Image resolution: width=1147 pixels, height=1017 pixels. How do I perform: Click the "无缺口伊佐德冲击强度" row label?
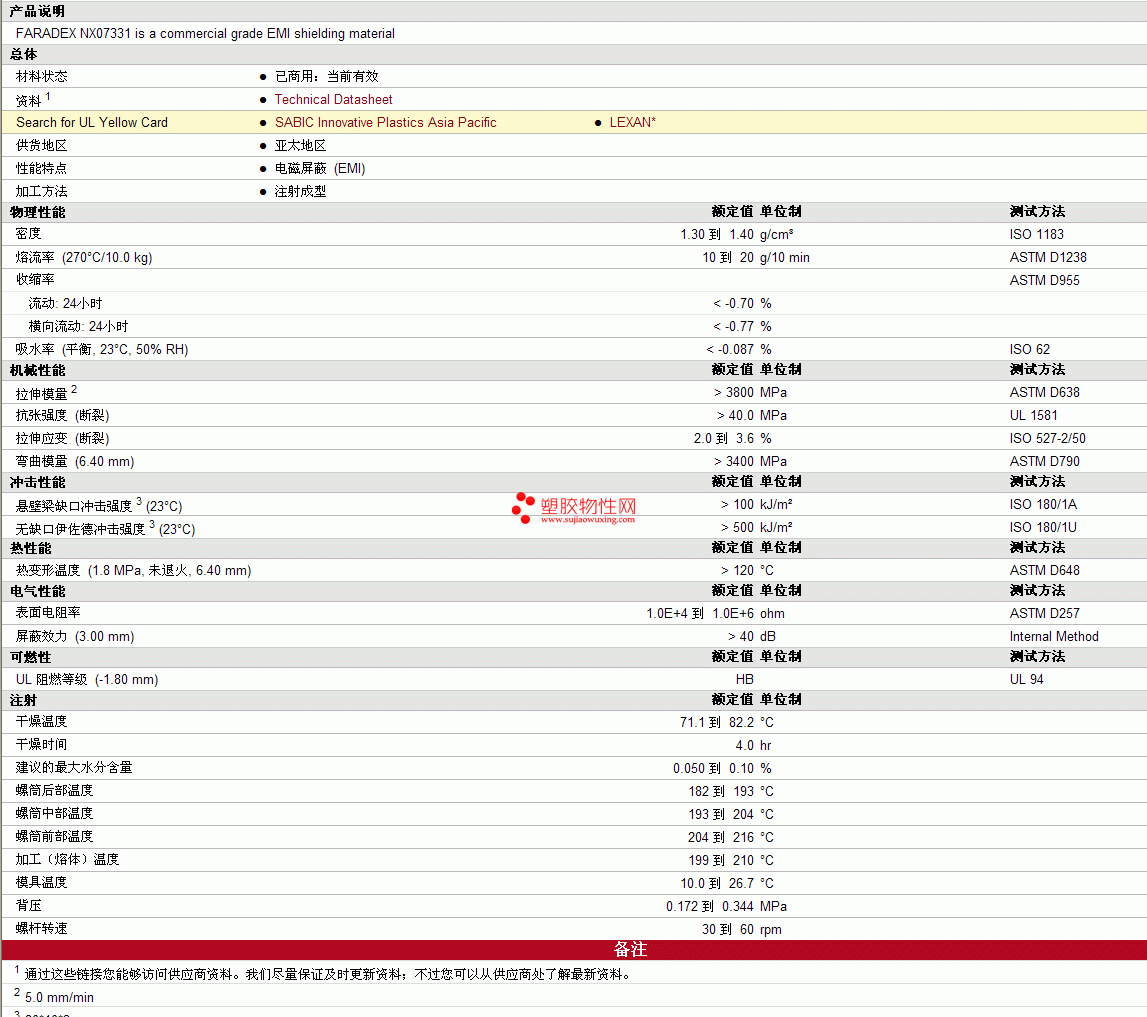coord(80,528)
